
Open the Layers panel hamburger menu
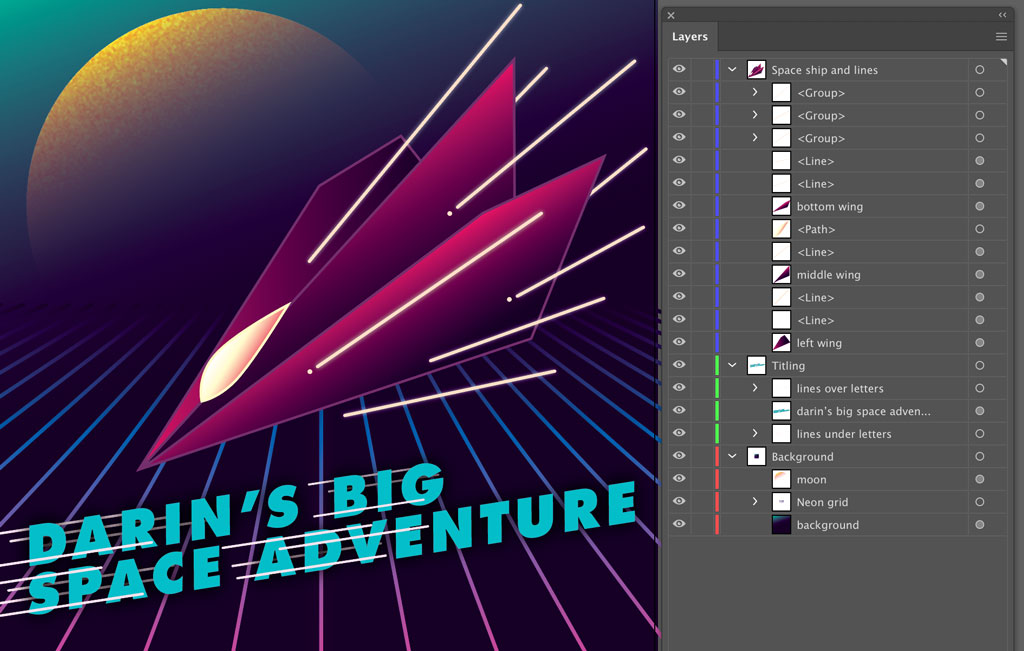tap(1001, 37)
